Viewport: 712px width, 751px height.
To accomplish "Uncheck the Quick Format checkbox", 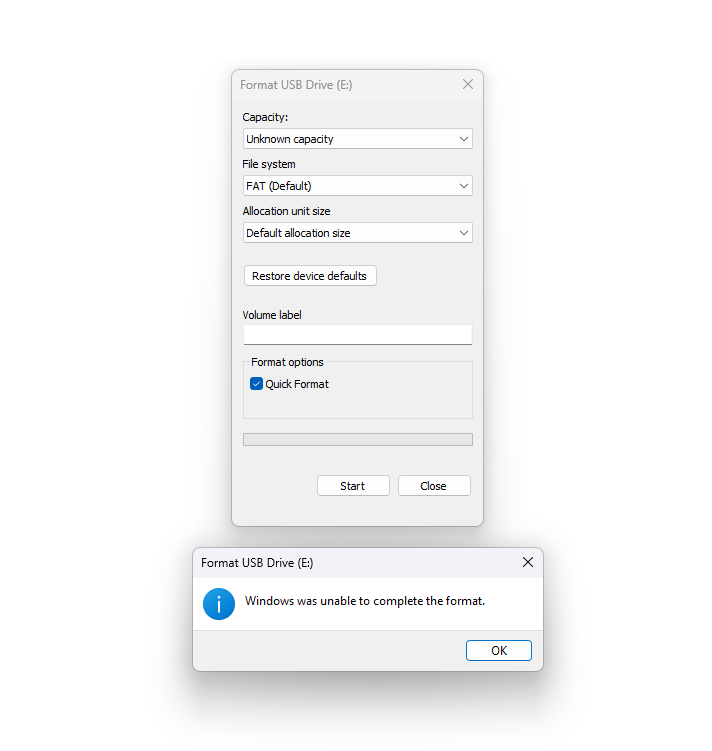I will [257, 384].
